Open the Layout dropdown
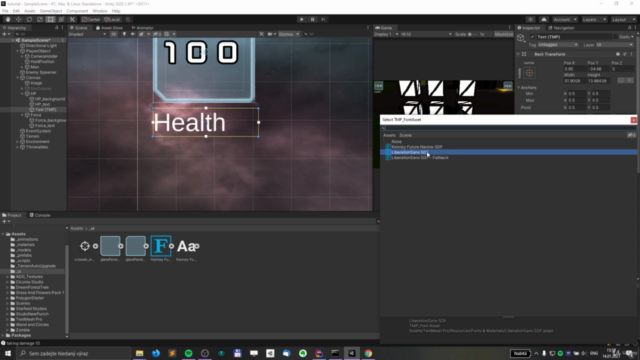This screenshot has height=360, width=640. coord(623,19)
